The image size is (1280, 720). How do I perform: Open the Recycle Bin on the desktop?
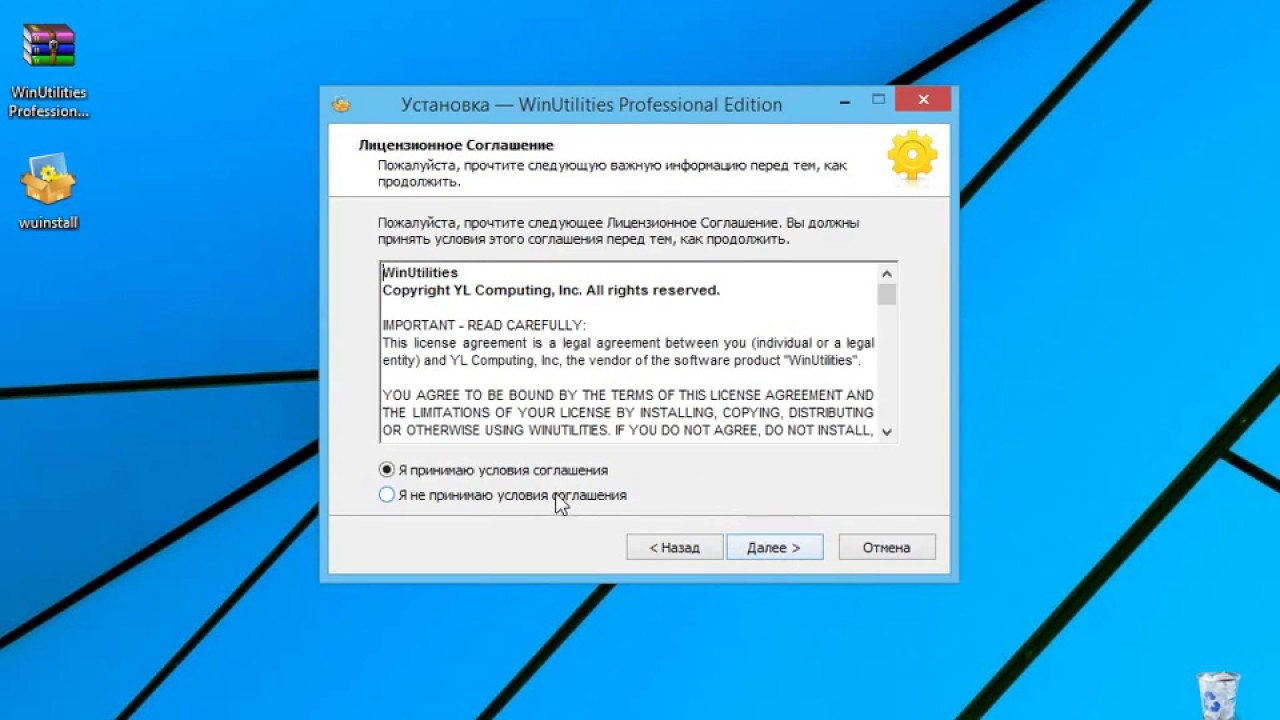click(1218, 695)
